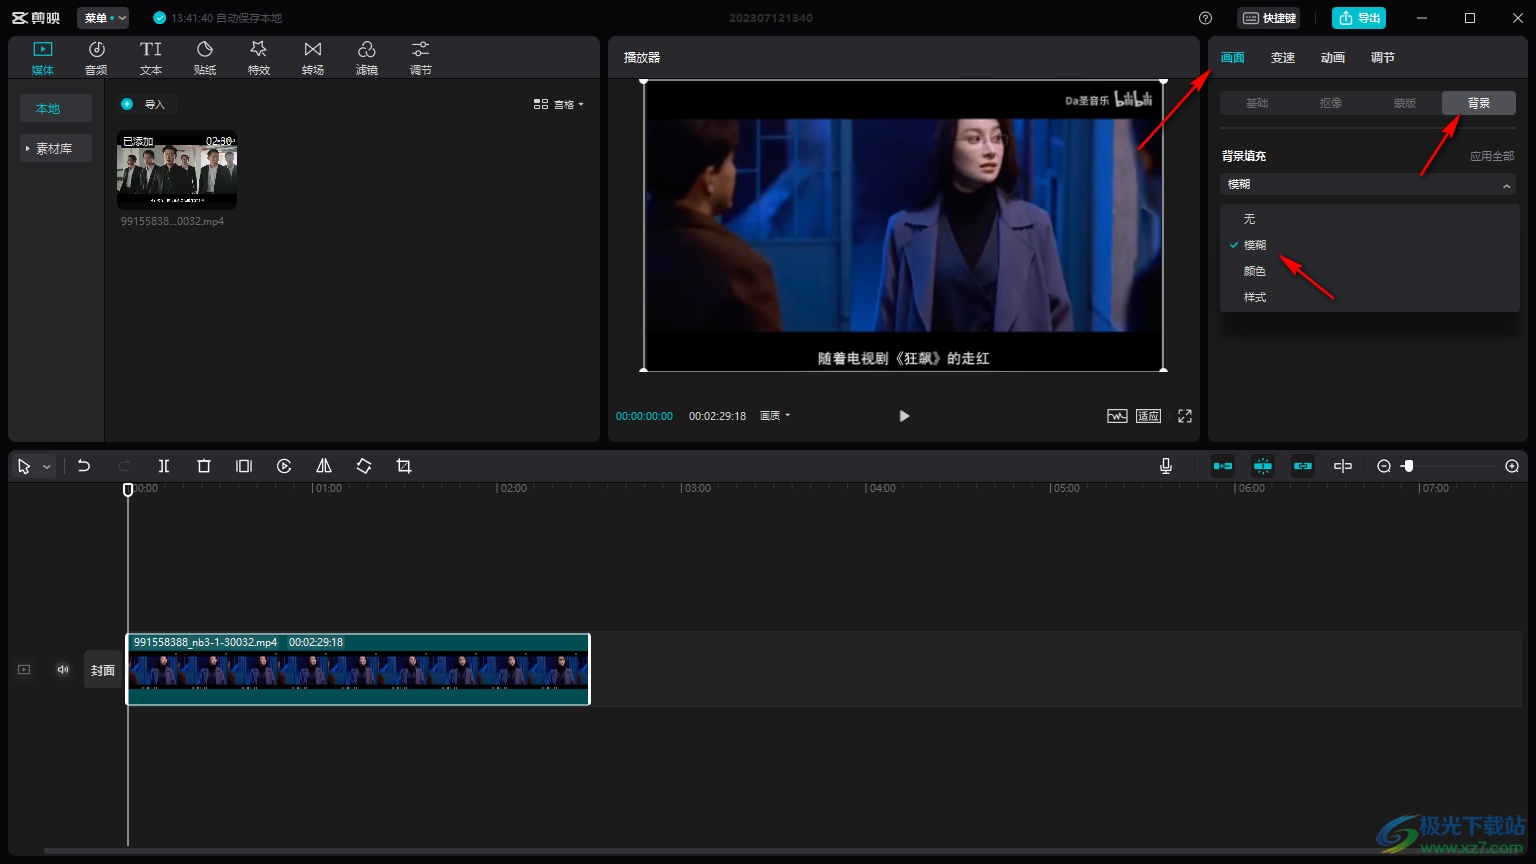
Task: Select Style (样式) background fill option
Action: 1369,297
